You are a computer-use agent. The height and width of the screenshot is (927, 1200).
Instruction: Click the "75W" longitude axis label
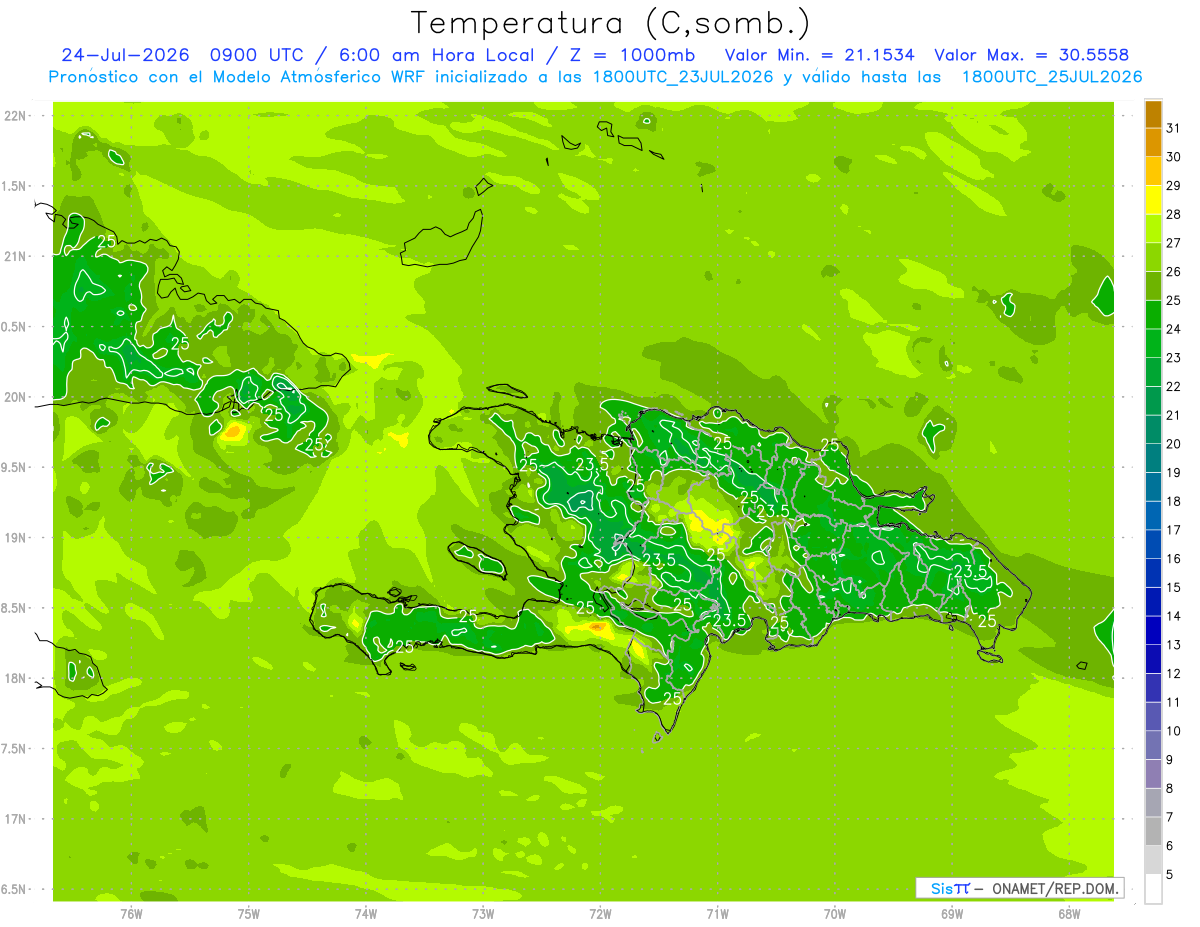tap(249, 913)
